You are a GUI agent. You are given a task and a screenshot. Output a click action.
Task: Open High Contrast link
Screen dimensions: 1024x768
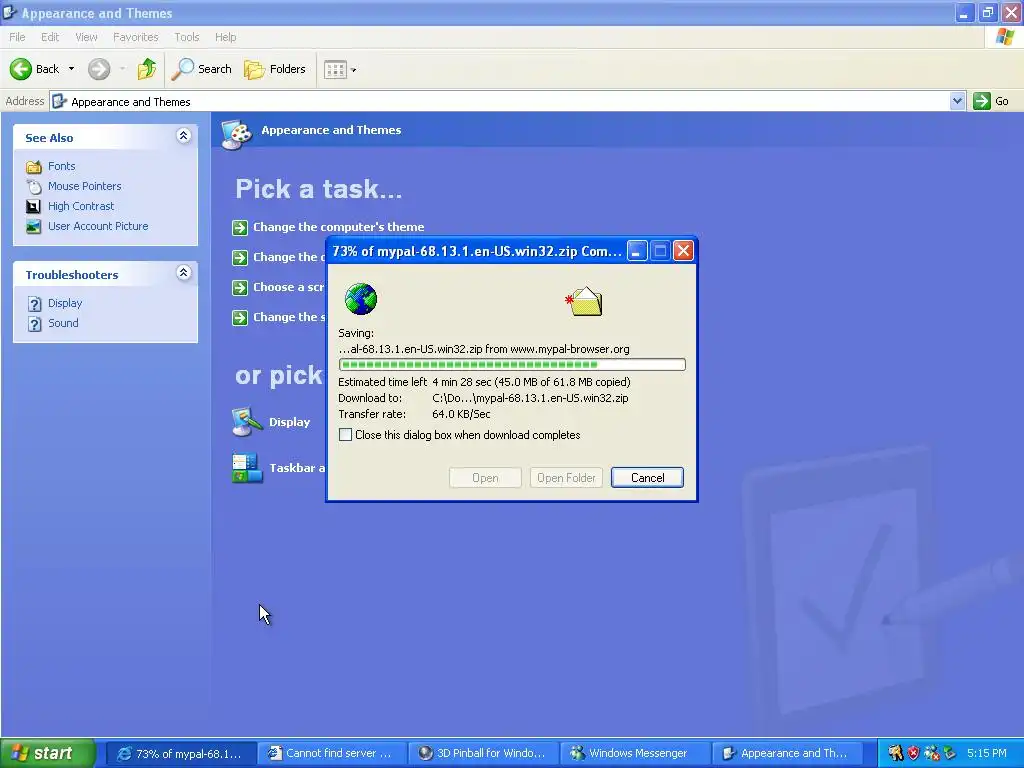point(81,206)
